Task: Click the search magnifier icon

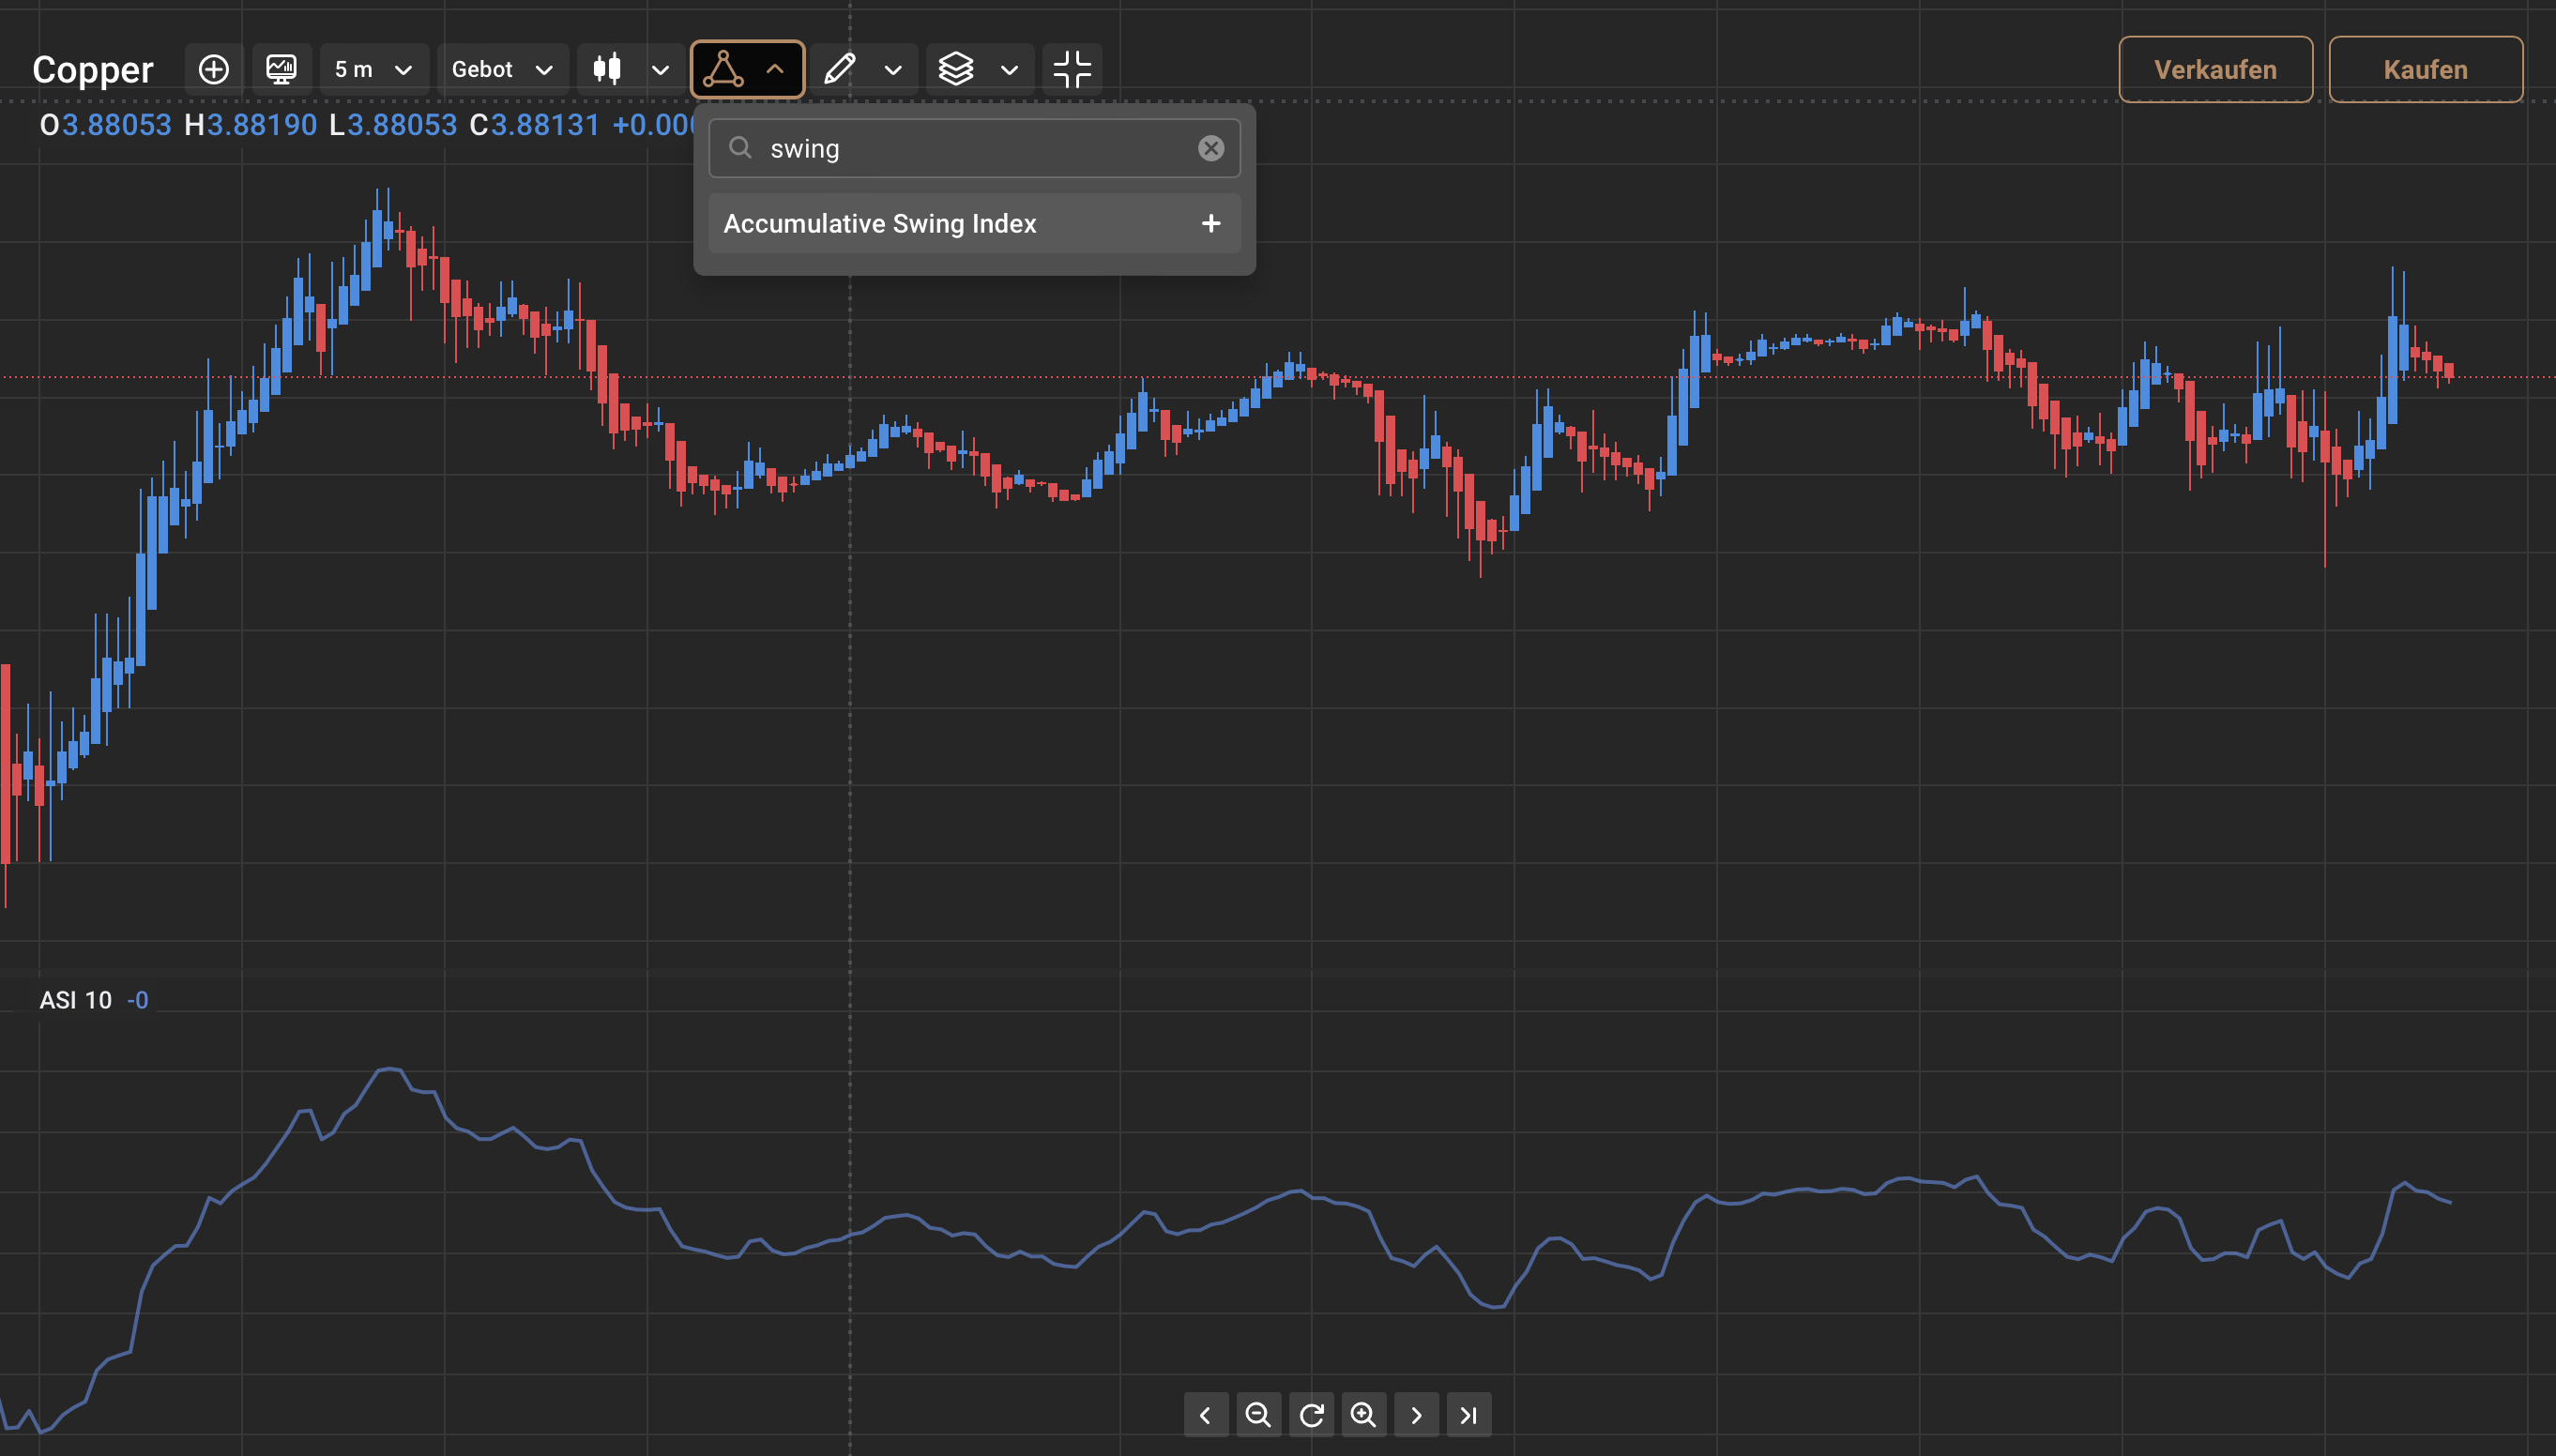Action: (x=739, y=148)
